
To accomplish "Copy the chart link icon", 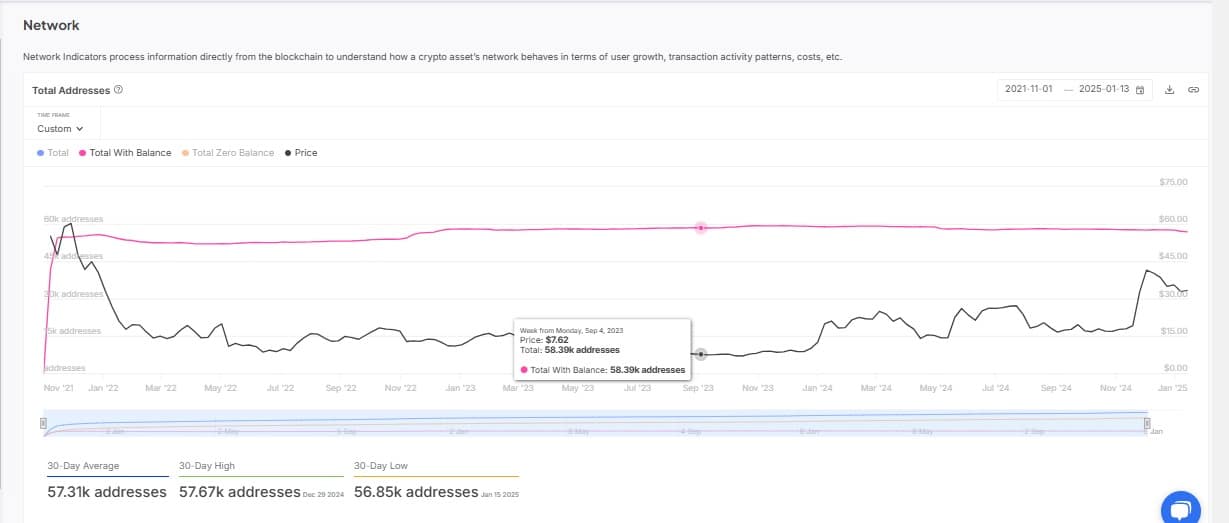I will click(x=1193, y=90).
